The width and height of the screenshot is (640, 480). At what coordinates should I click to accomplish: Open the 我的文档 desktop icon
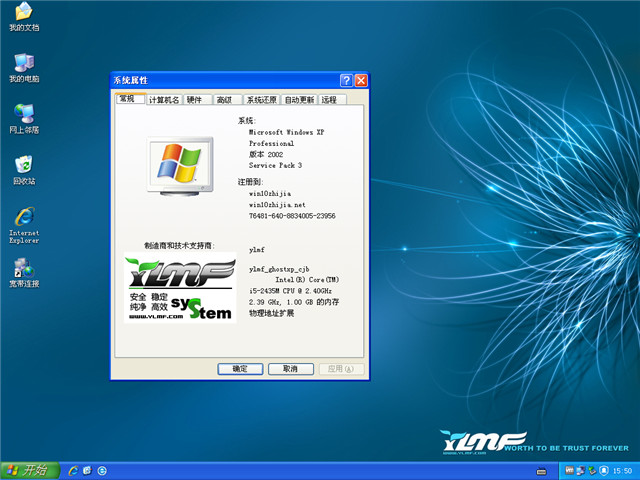click(x=24, y=16)
